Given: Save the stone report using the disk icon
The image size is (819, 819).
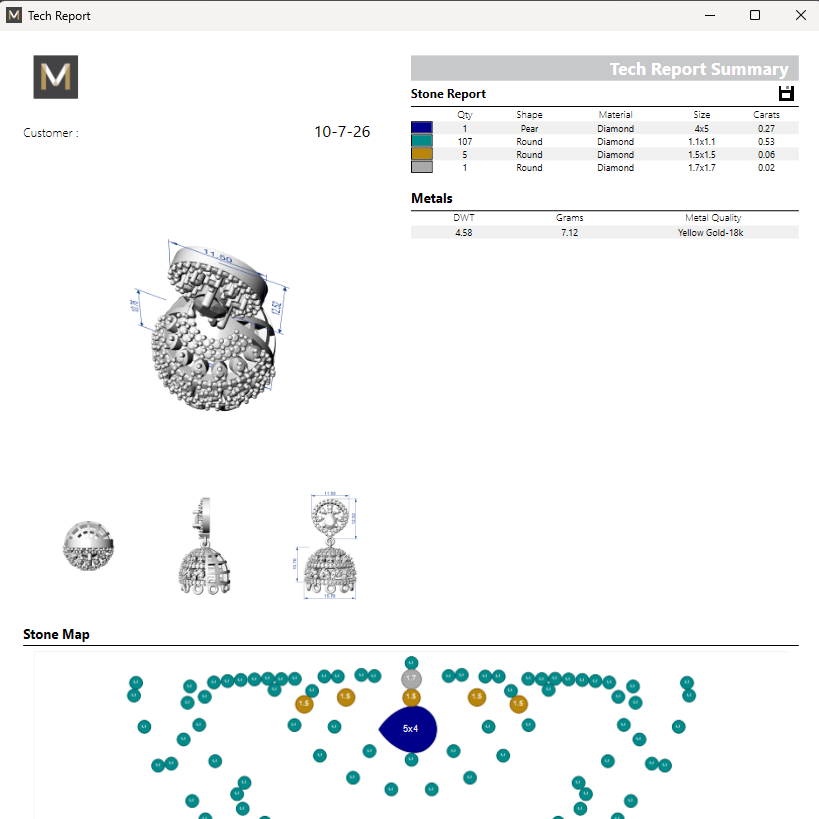Looking at the screenshot, I should click(786, 93).
